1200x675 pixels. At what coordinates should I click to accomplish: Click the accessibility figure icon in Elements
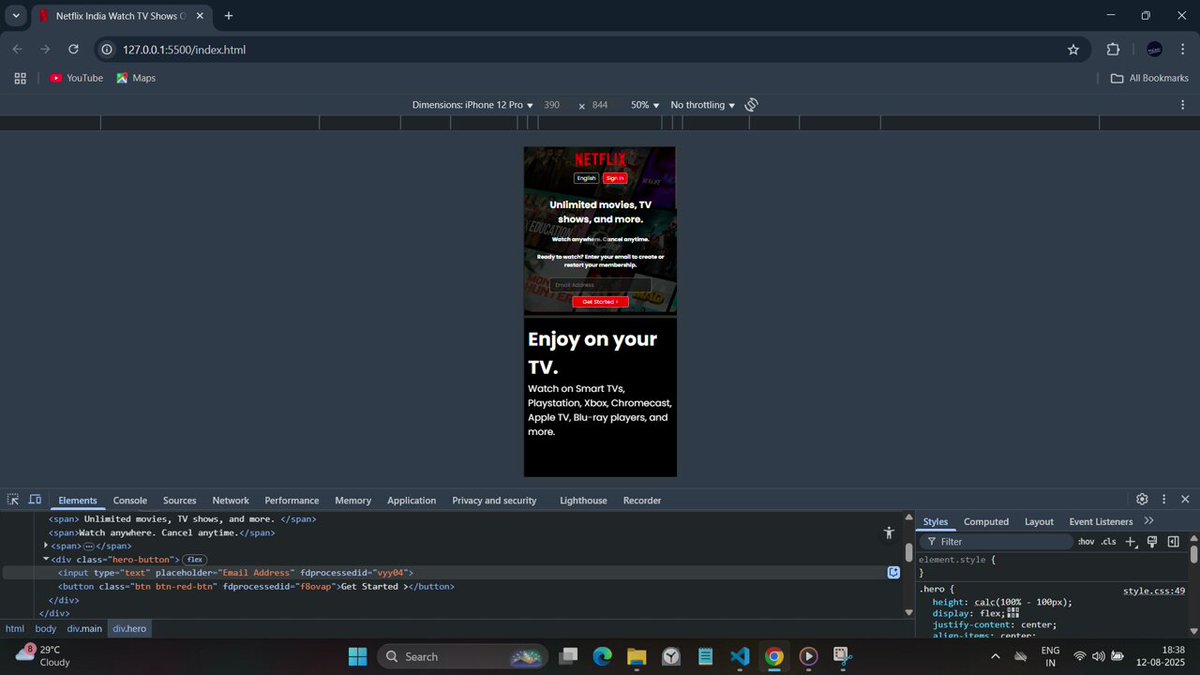(x=888, y=533)
